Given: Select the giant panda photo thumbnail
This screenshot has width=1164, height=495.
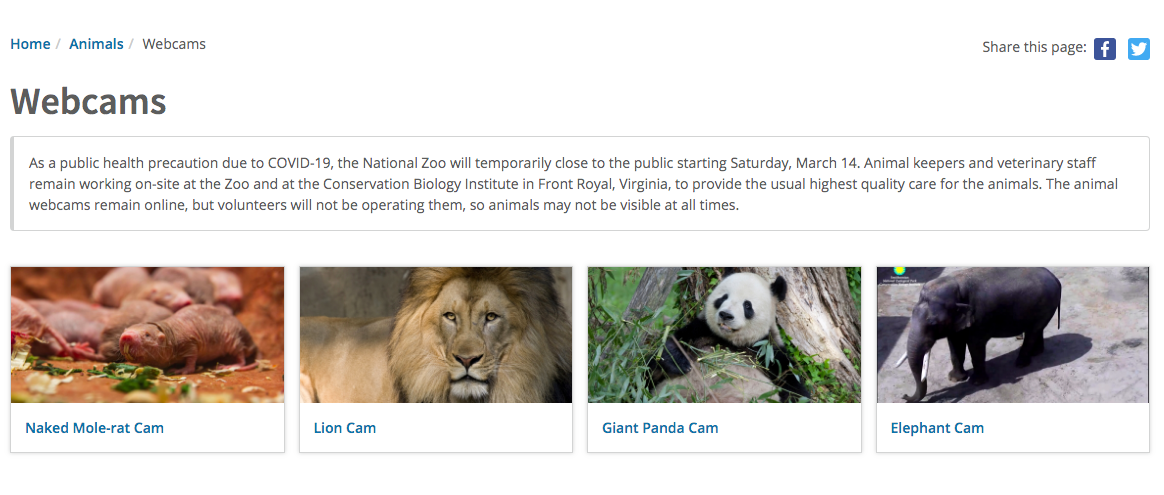Looking at the screenshot, I should pos(725,335).
